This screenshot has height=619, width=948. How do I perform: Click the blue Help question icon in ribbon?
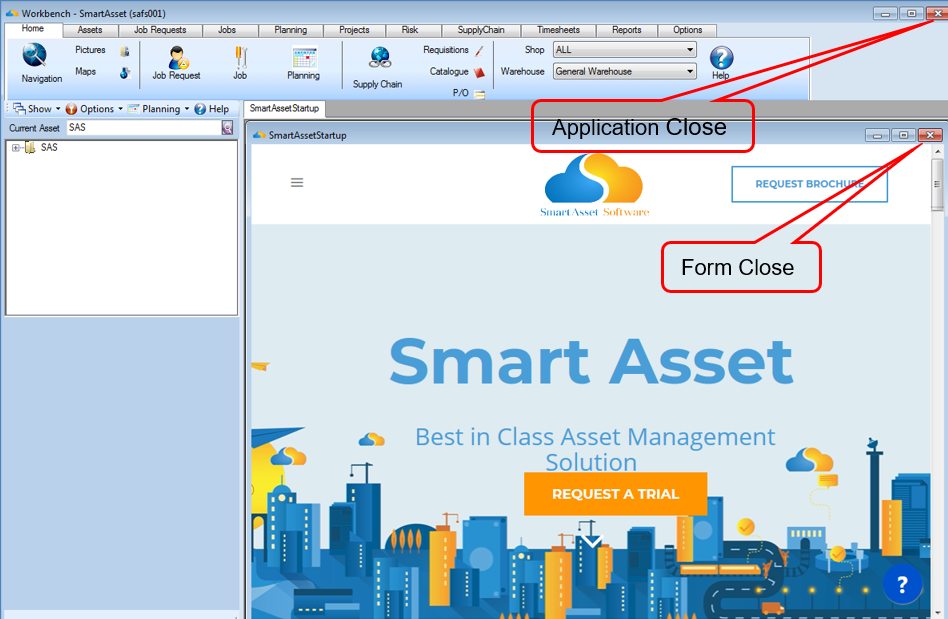[x=721, y=57]
